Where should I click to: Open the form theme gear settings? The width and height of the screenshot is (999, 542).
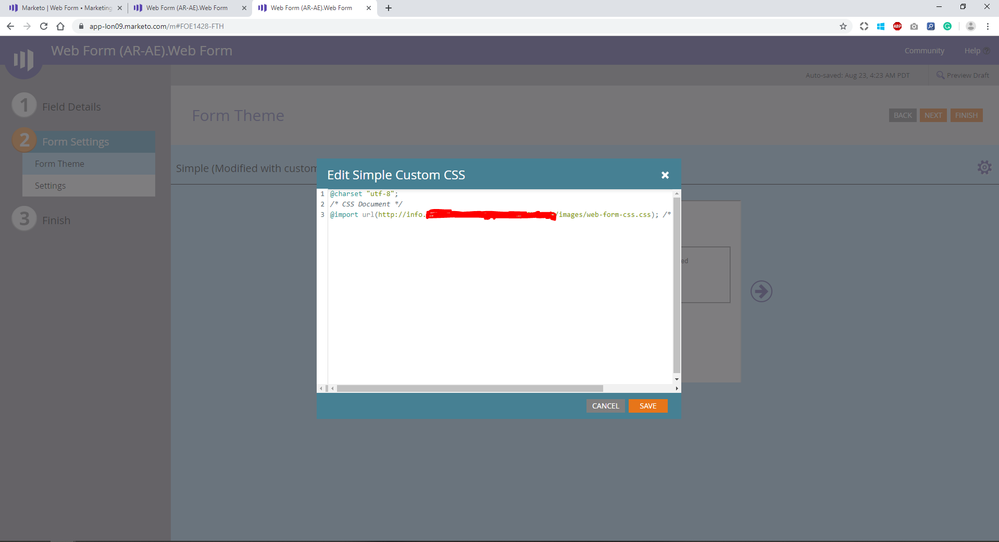point(984,168)
